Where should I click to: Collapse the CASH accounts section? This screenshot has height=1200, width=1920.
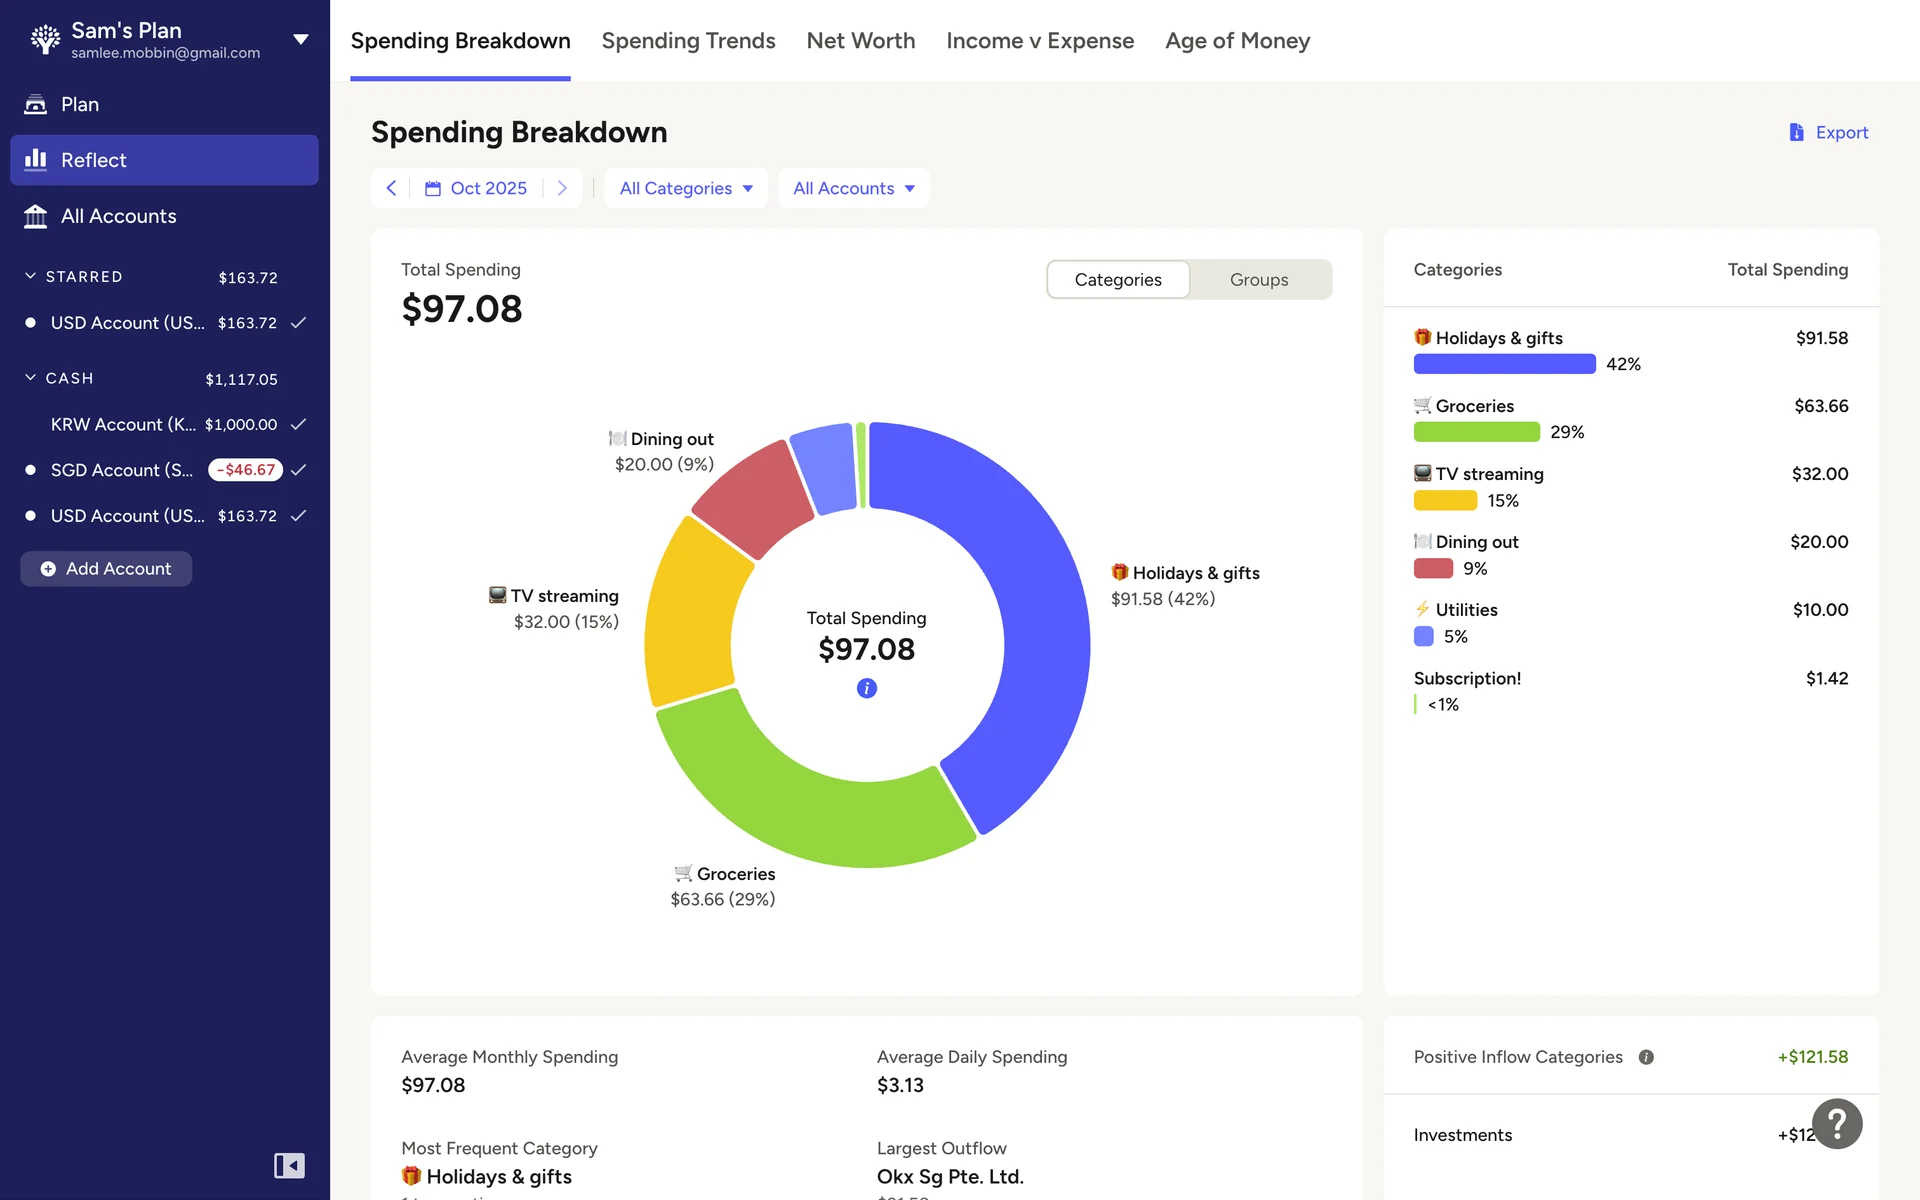pyautogui.click(x=31, y=378)
